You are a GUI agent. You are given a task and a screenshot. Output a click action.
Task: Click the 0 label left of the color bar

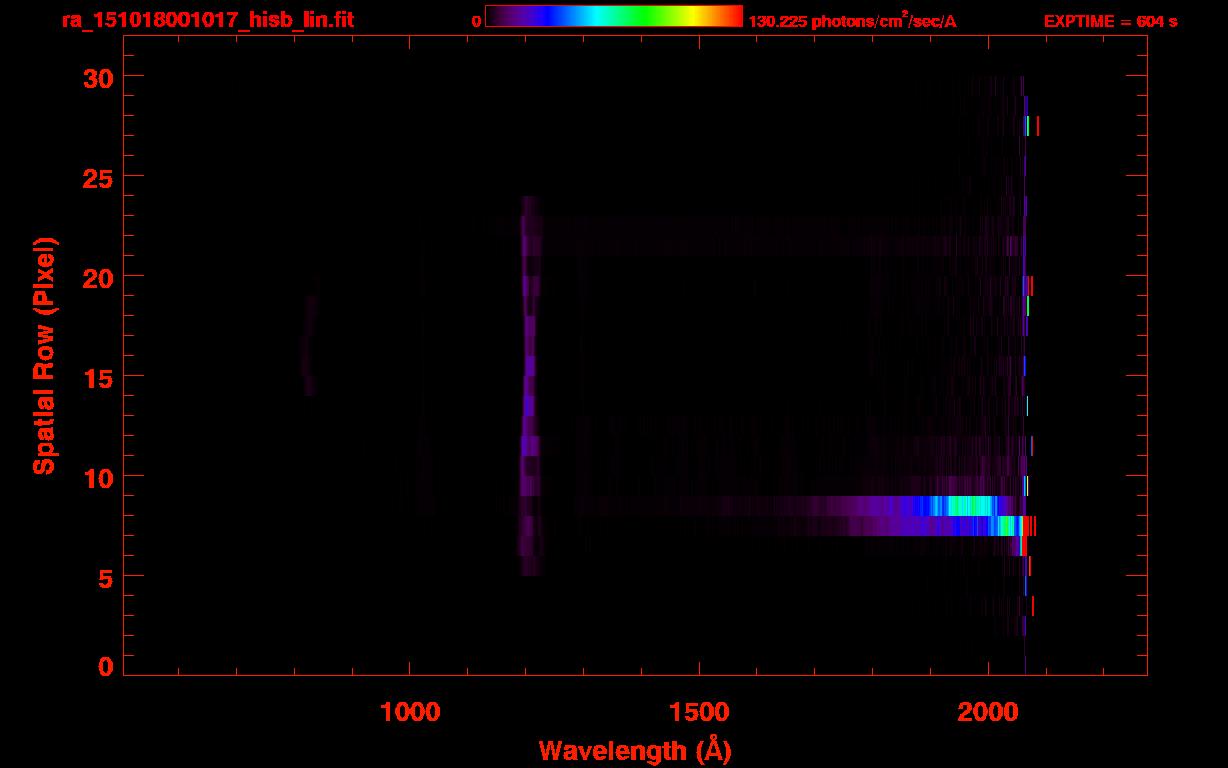[476, 21]
